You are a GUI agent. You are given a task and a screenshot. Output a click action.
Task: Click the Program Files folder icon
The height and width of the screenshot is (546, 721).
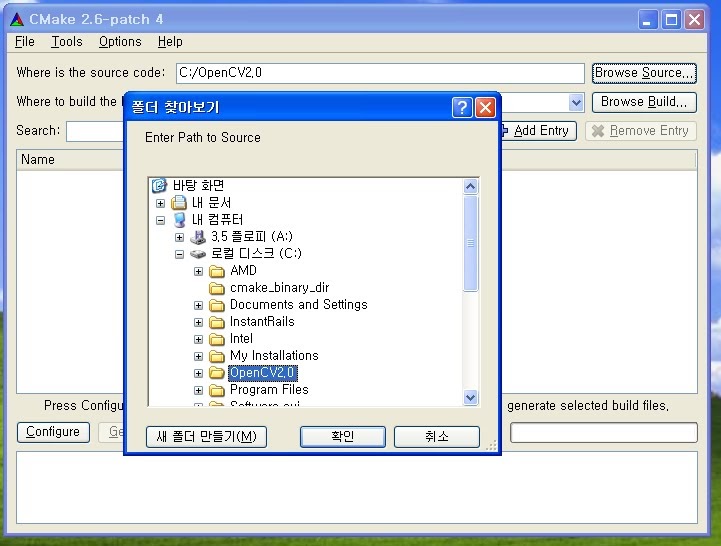(217, 390)
